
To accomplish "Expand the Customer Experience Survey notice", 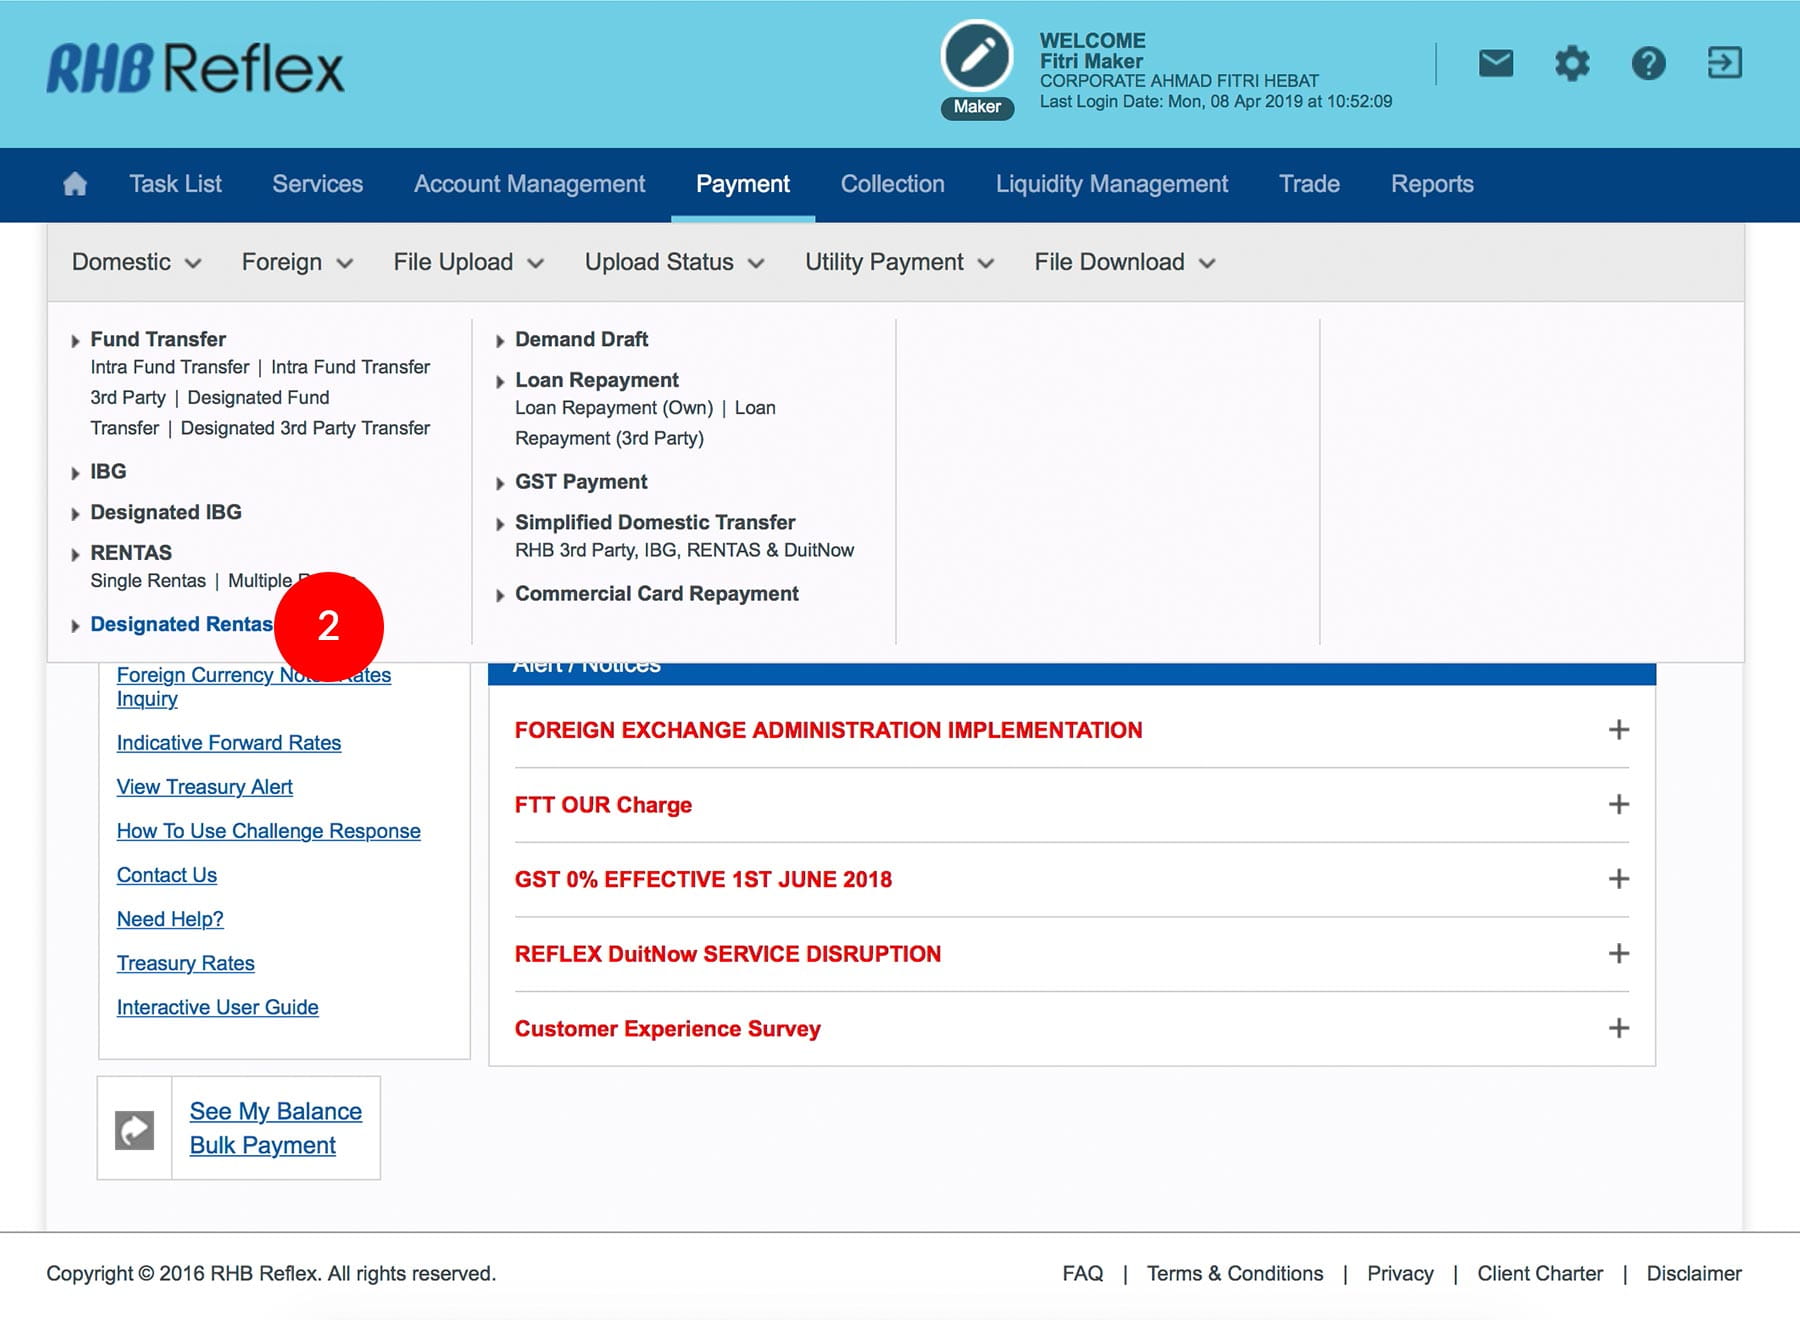I will [x=1618, y=1028].
